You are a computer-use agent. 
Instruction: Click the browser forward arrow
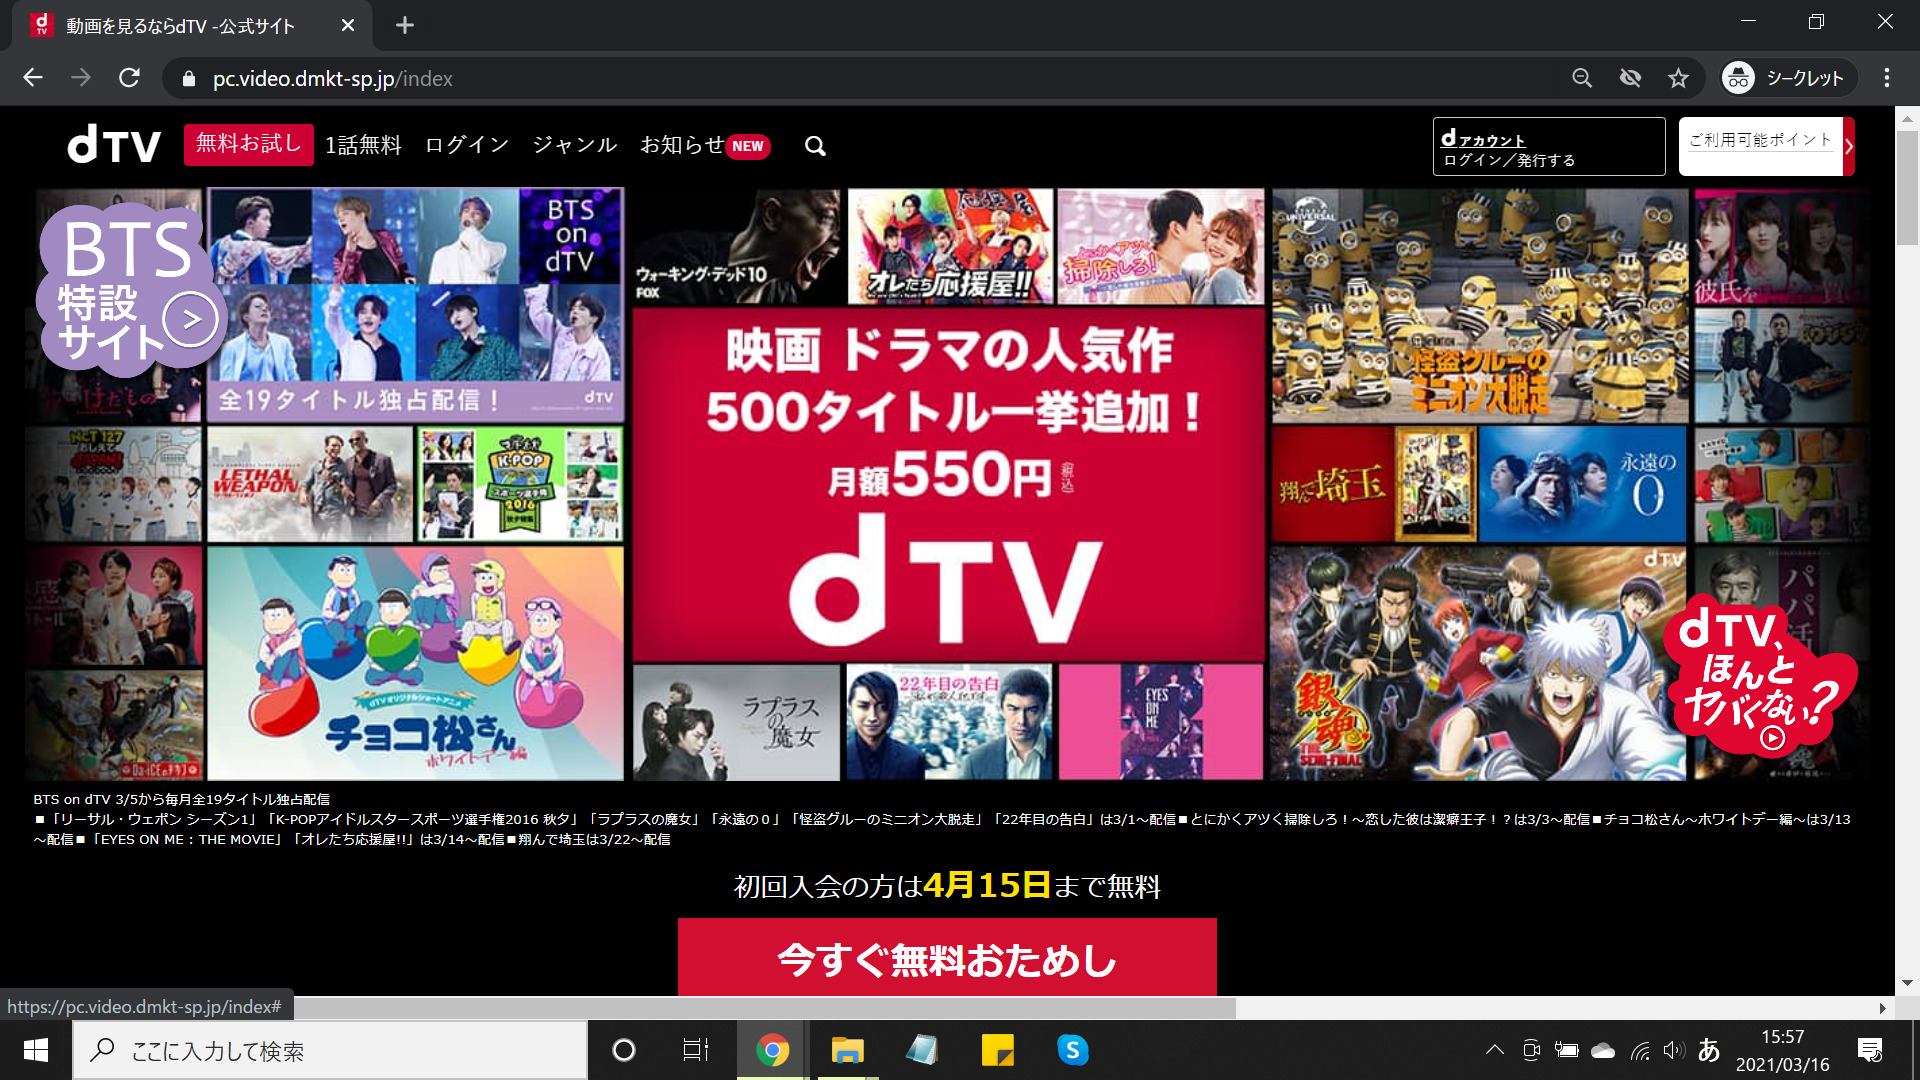point(81,78)
